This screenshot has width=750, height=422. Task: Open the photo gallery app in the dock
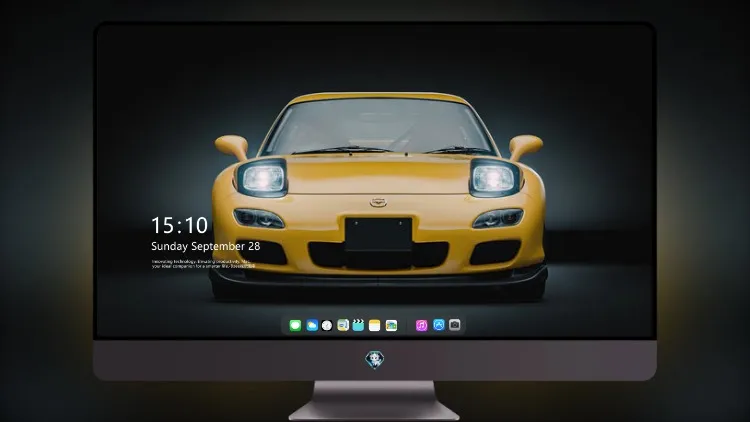click(x=391, y=325)
